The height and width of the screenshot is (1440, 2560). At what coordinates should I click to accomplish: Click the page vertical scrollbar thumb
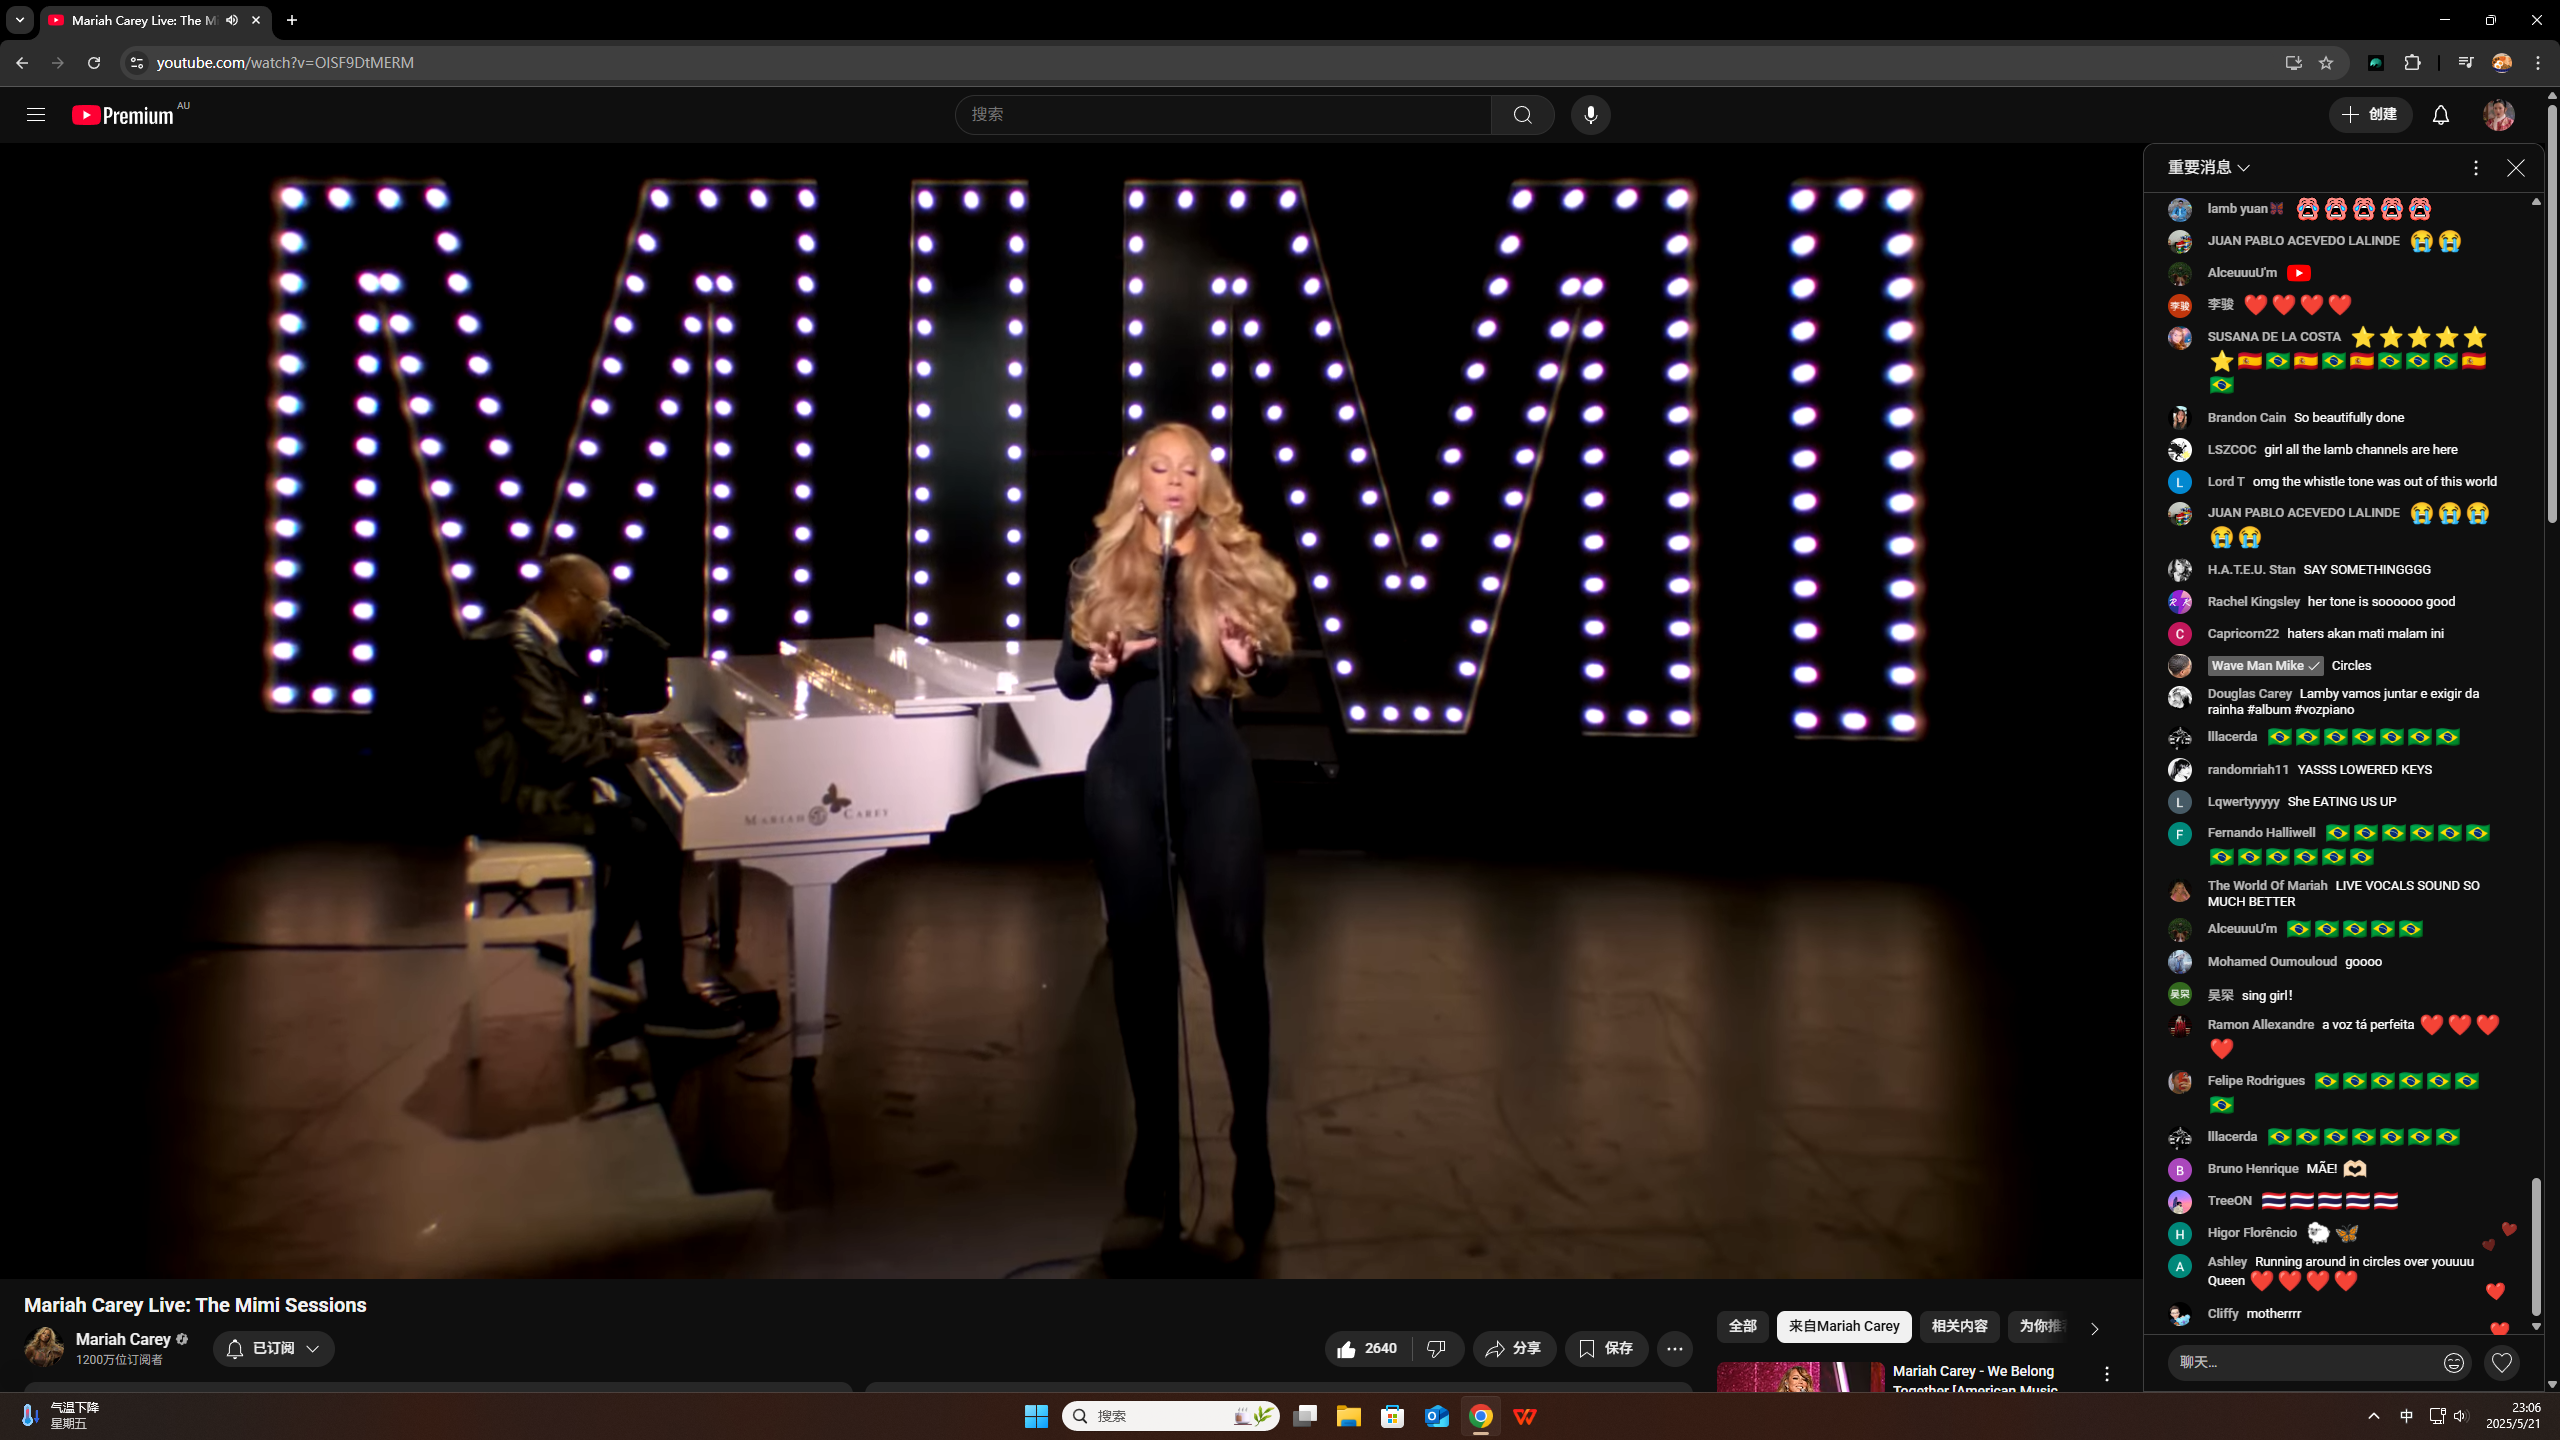coord(2552,312)
